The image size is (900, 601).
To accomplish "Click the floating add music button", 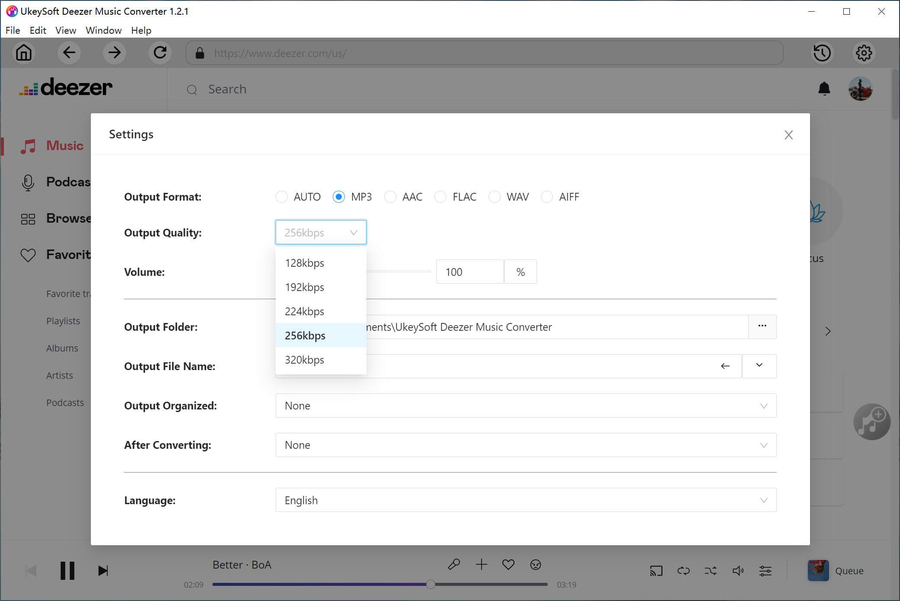I will coord(871,421).
